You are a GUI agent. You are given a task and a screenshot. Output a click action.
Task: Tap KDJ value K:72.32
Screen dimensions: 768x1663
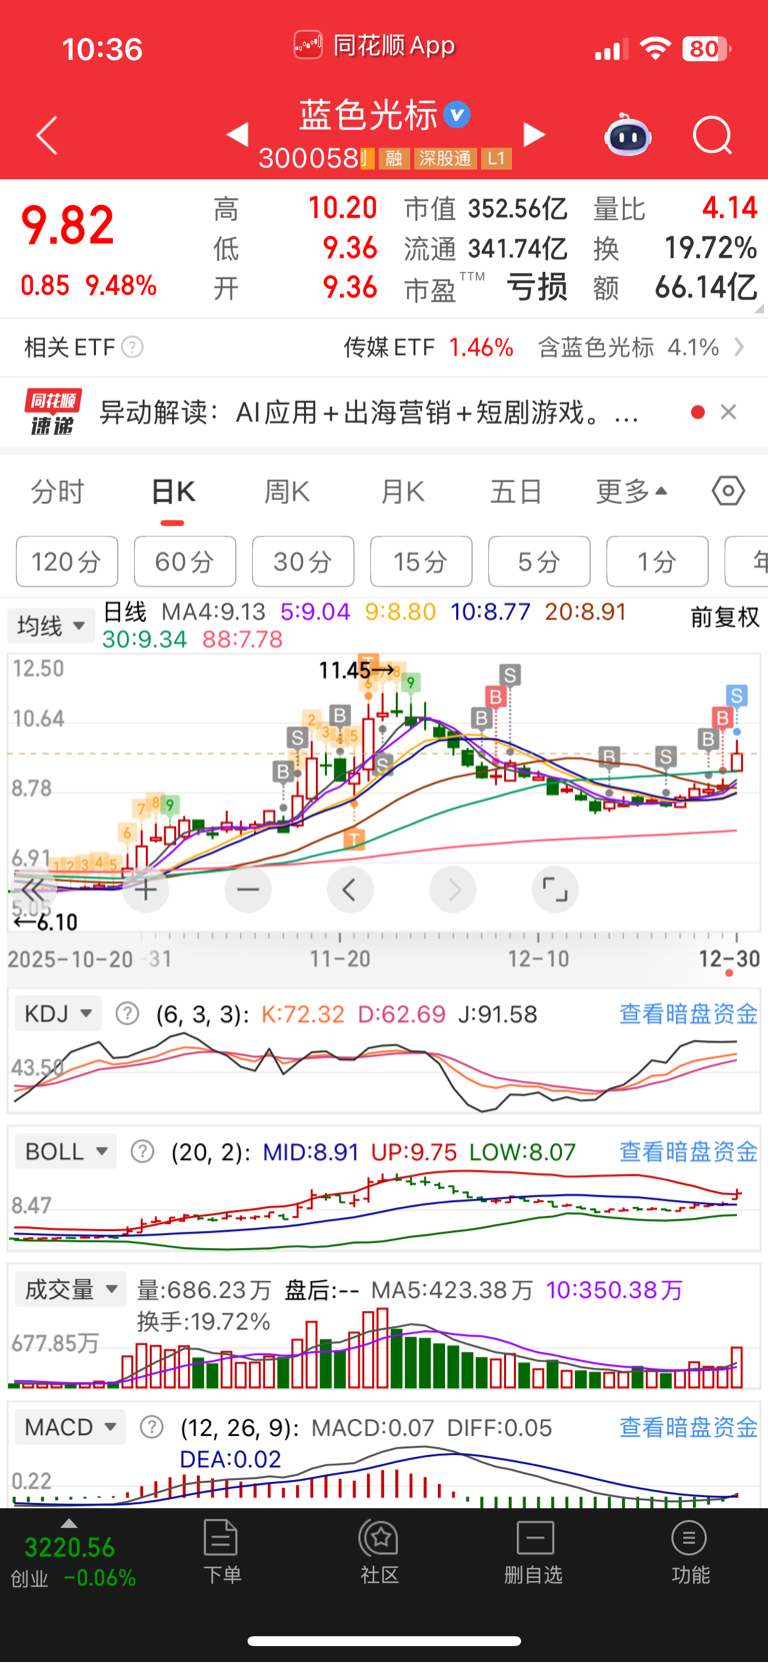302,1014
